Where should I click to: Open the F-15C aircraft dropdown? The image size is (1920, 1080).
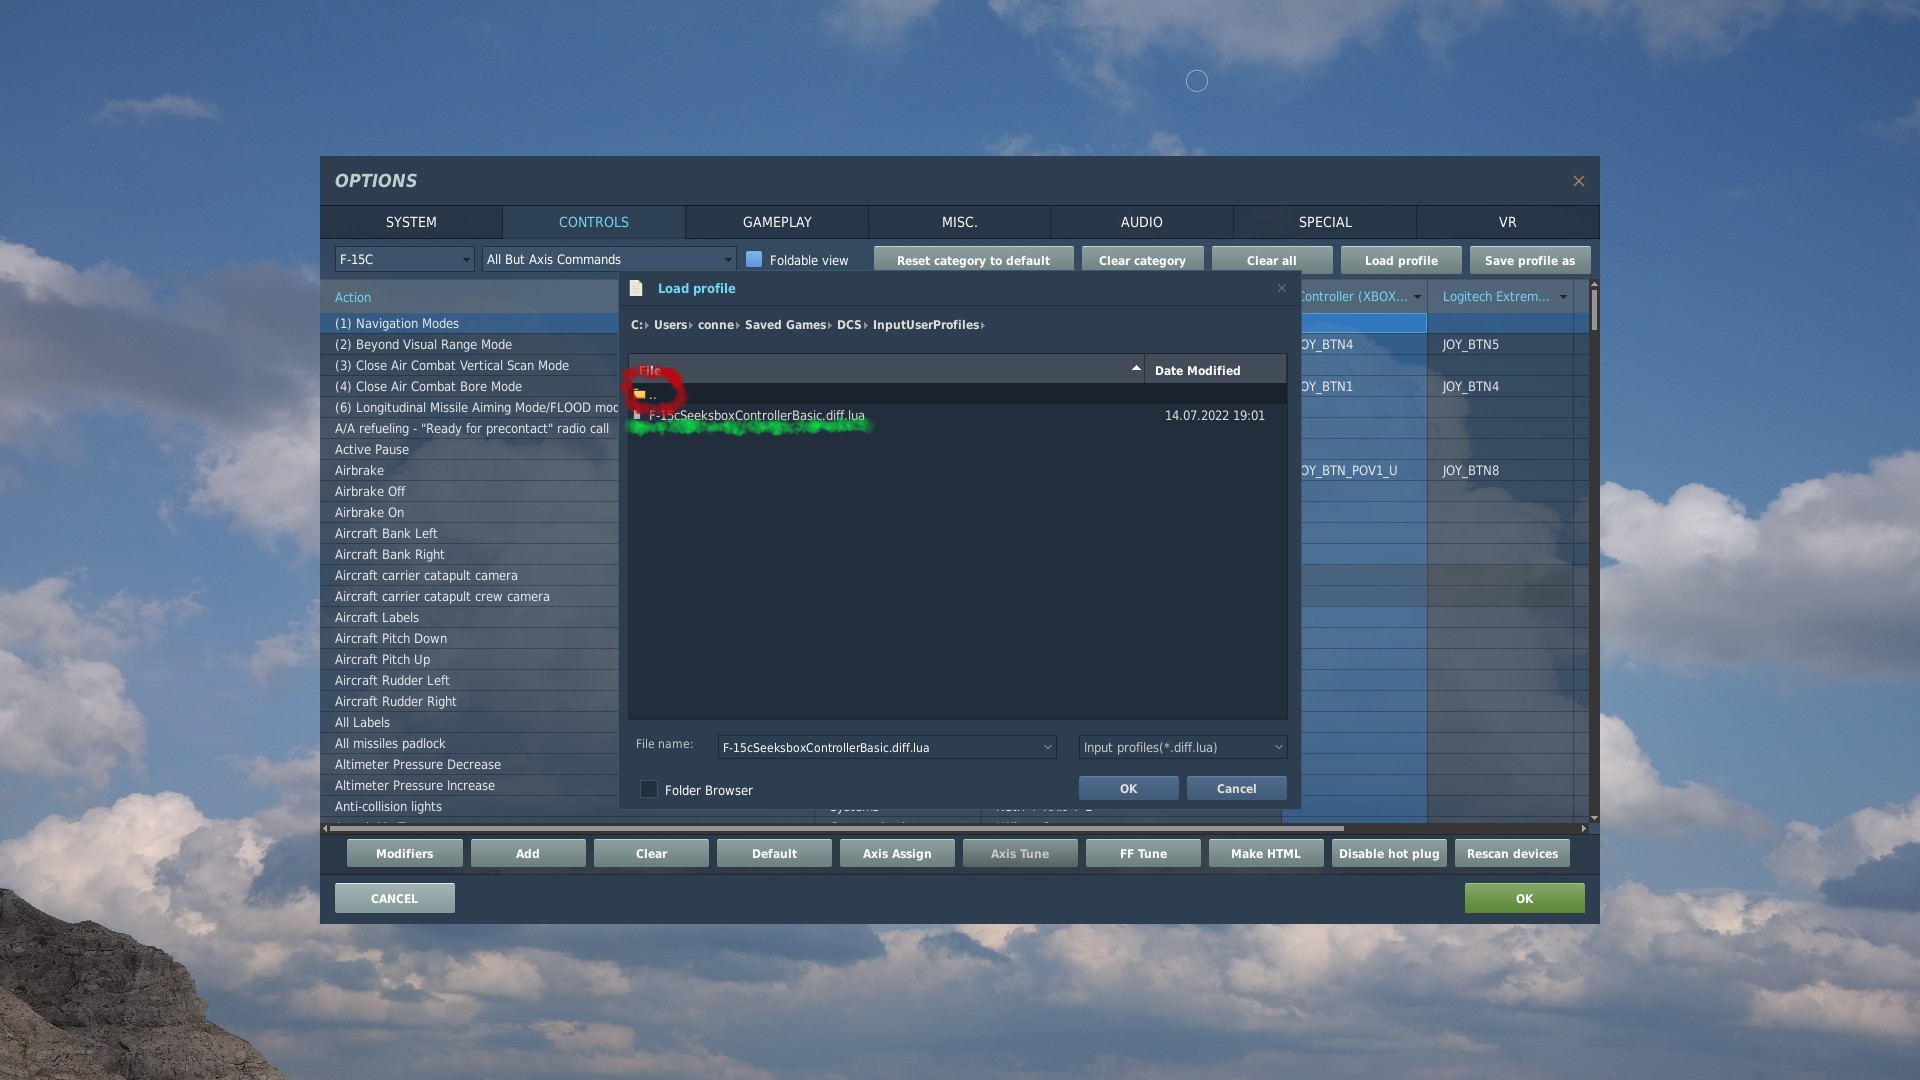tap(404, 260)
